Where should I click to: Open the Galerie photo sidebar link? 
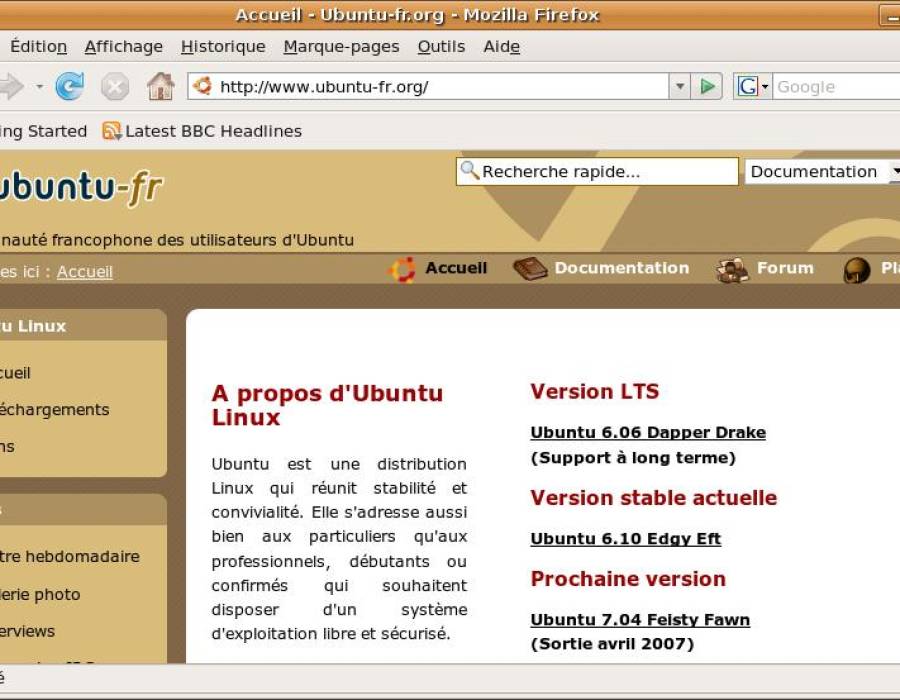(x=40, y=594)
